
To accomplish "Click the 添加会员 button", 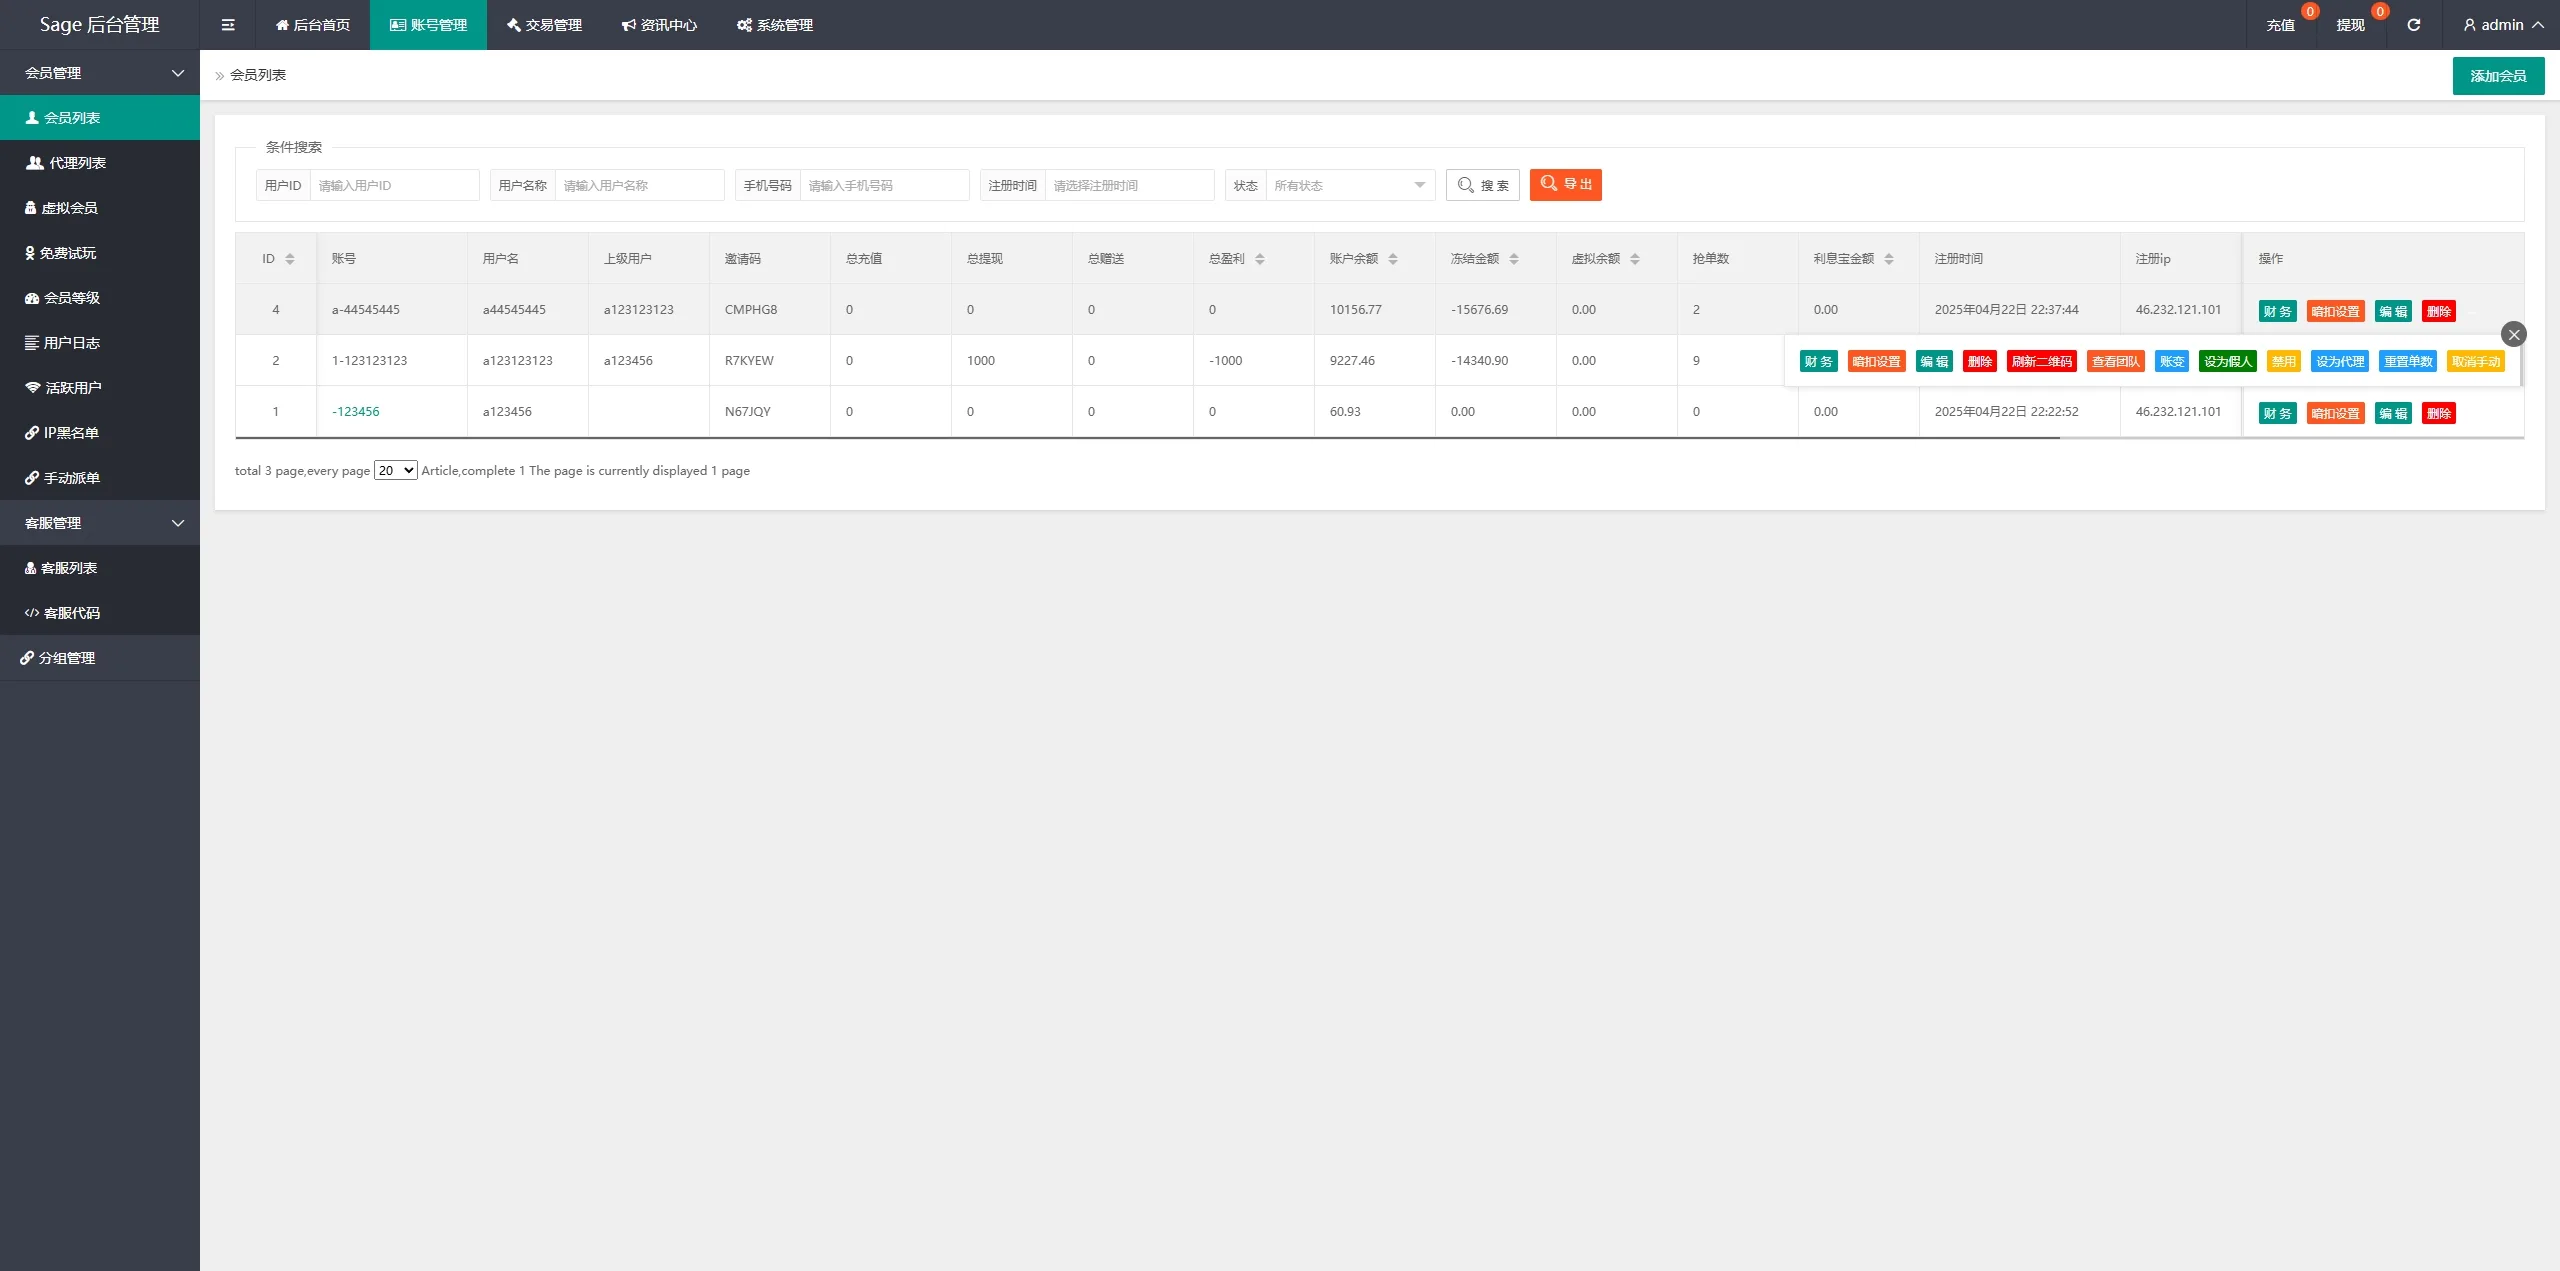I will (2497, 76).
